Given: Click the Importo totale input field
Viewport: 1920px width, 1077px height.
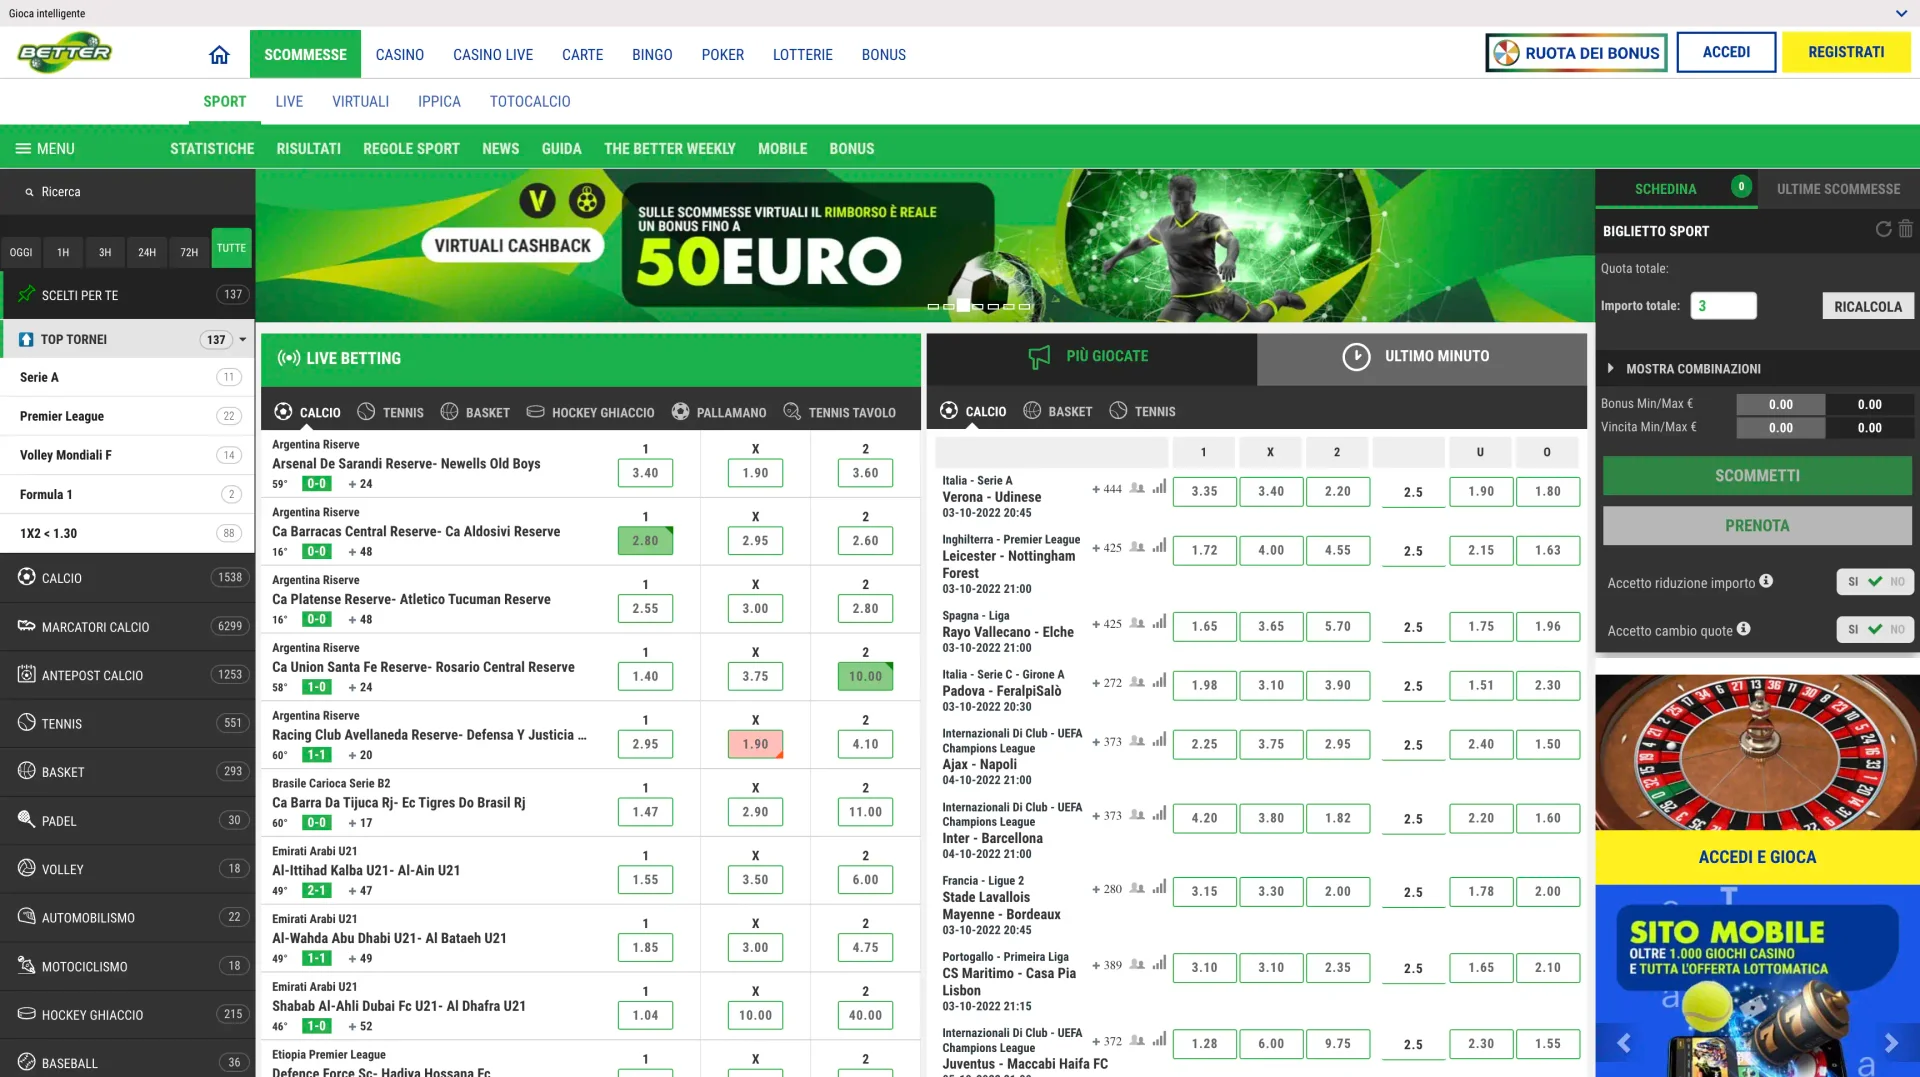Looking at the screenshot, I should [x=1723, y=306].
